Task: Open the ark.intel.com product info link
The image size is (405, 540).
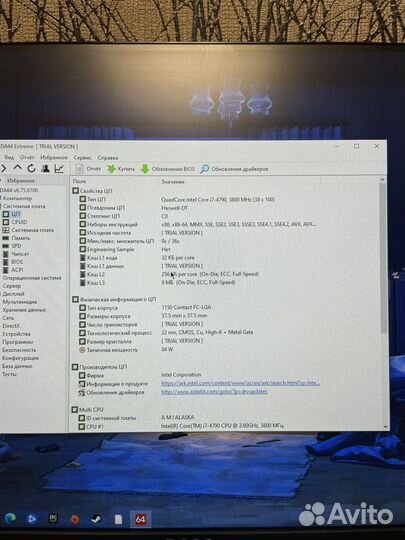Action: [x=240, y=383]
